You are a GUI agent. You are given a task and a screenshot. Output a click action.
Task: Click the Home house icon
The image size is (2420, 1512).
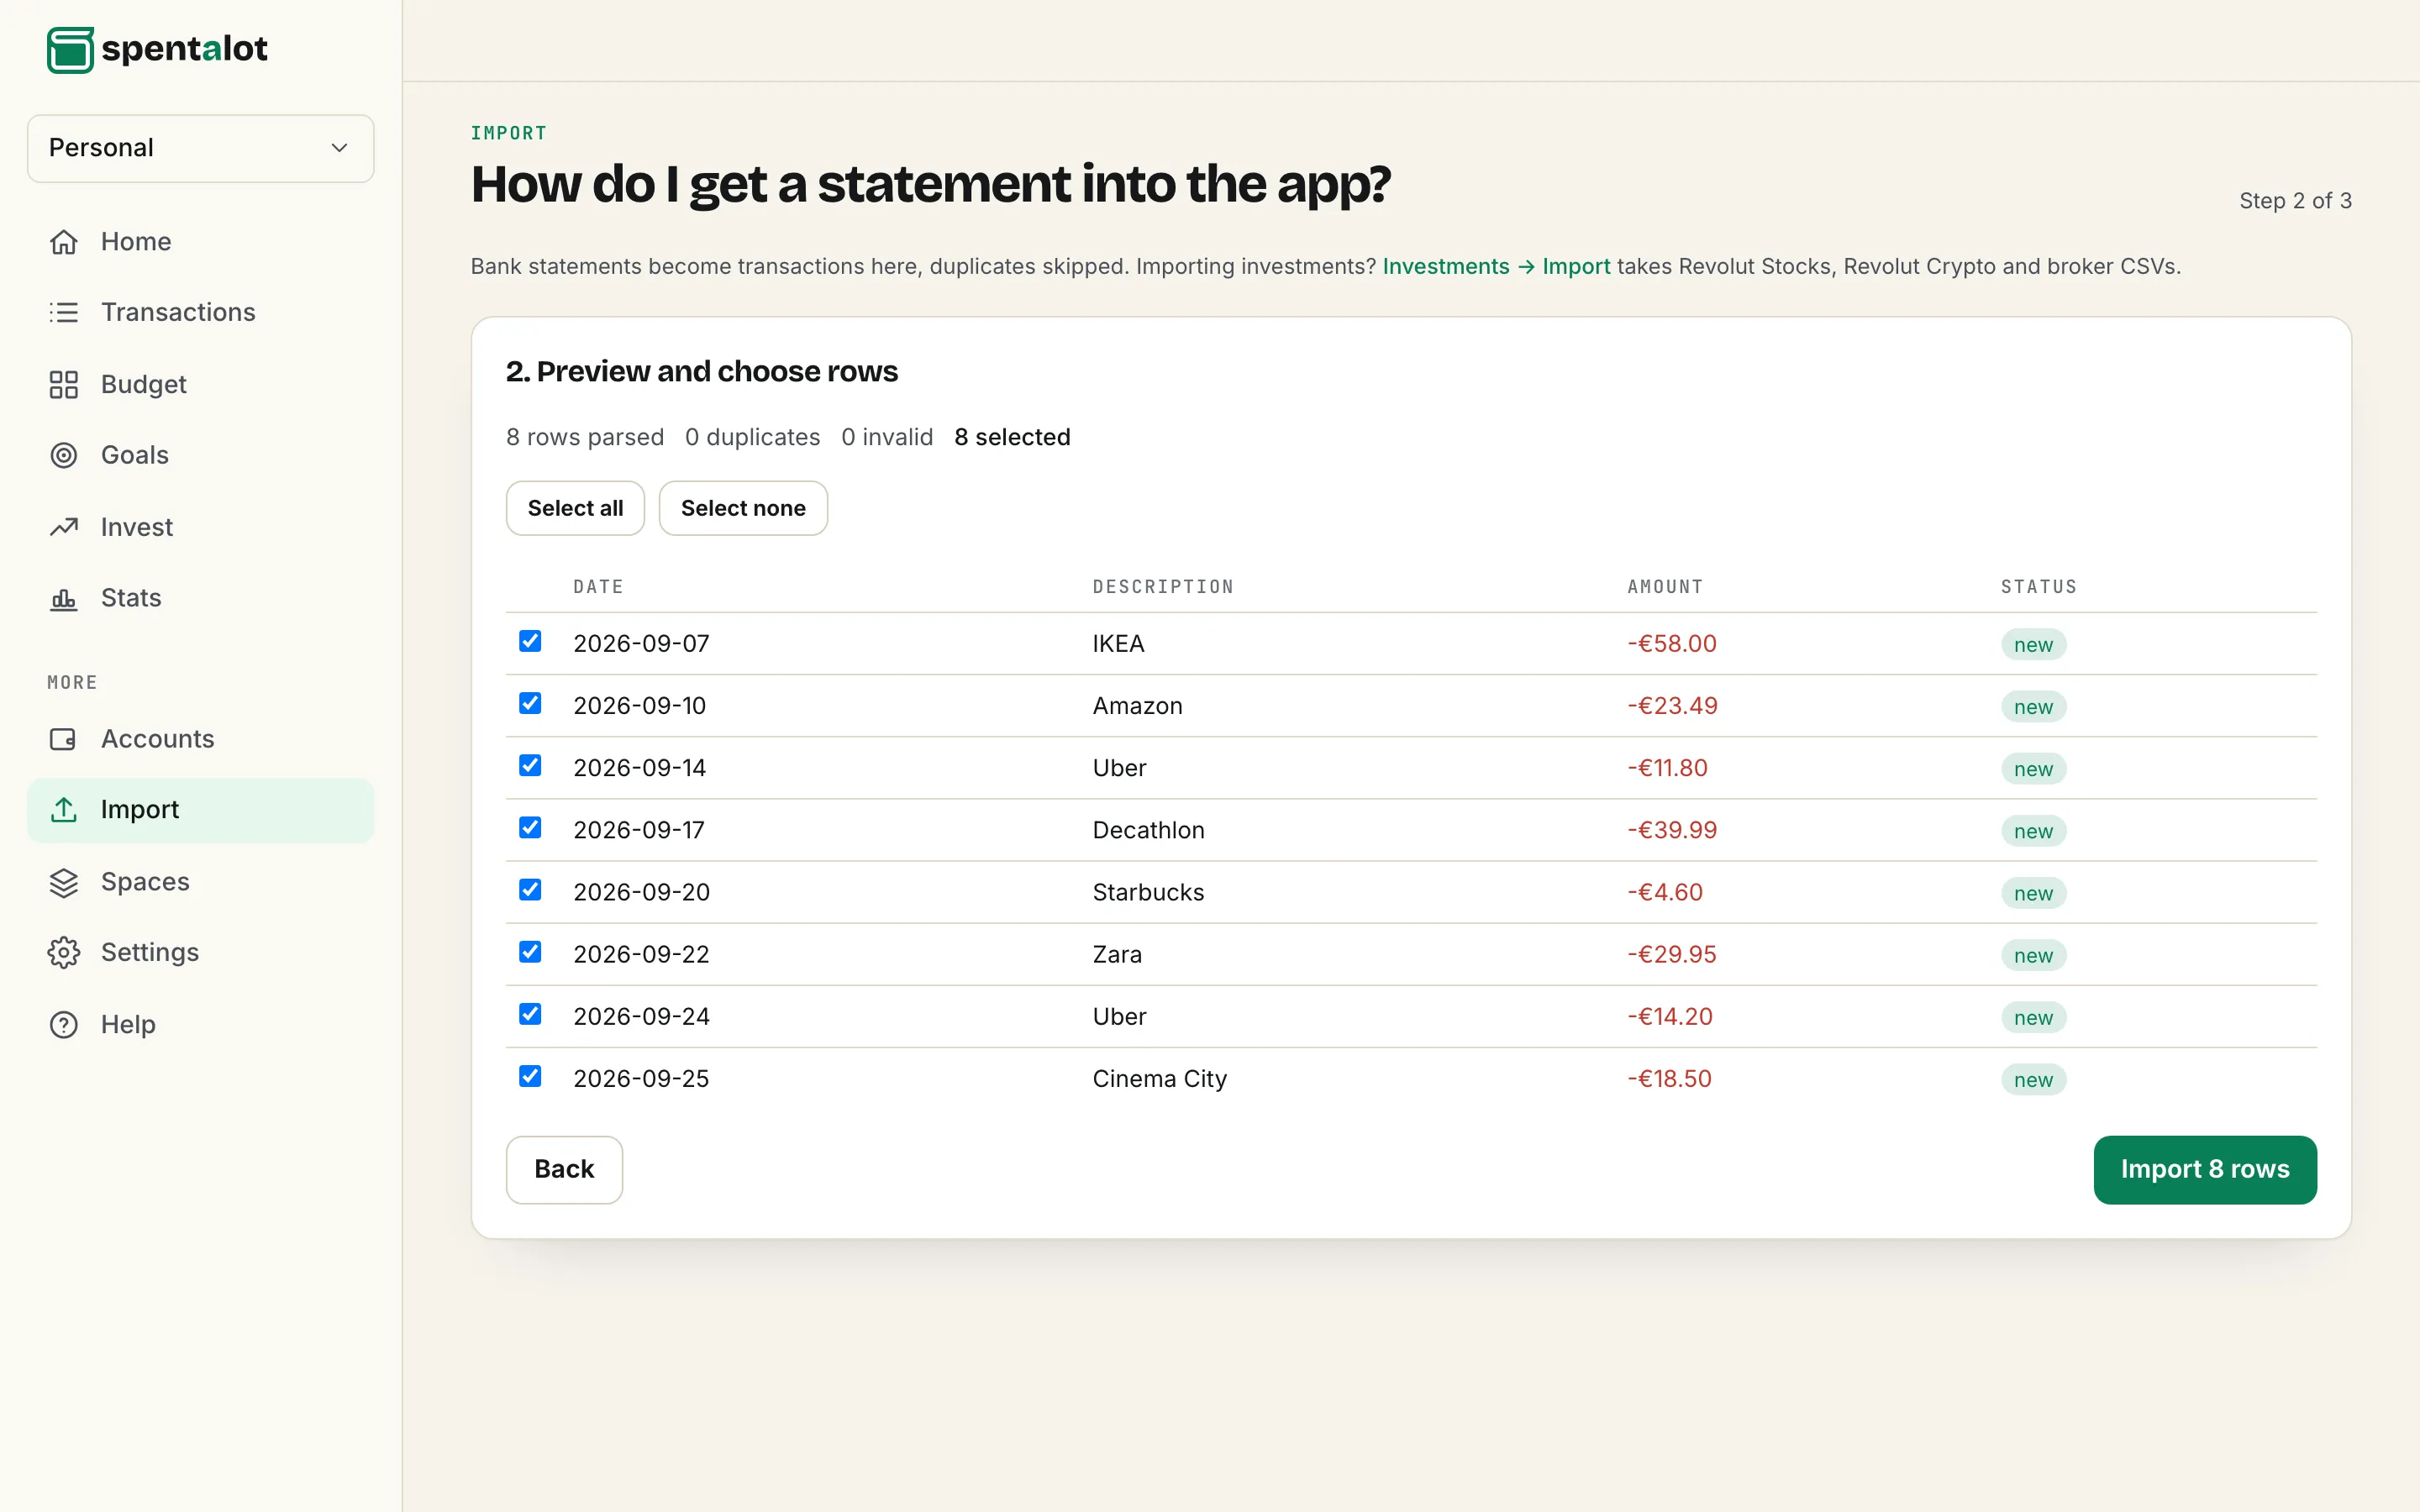64,242
